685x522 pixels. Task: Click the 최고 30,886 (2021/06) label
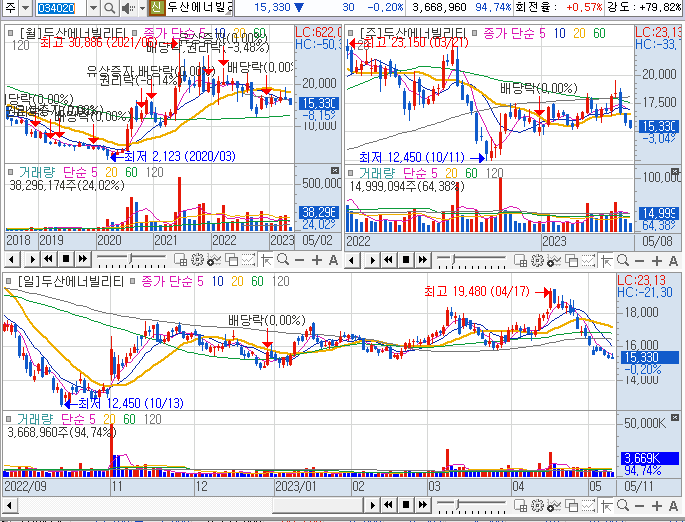click(x=98, y=43)
